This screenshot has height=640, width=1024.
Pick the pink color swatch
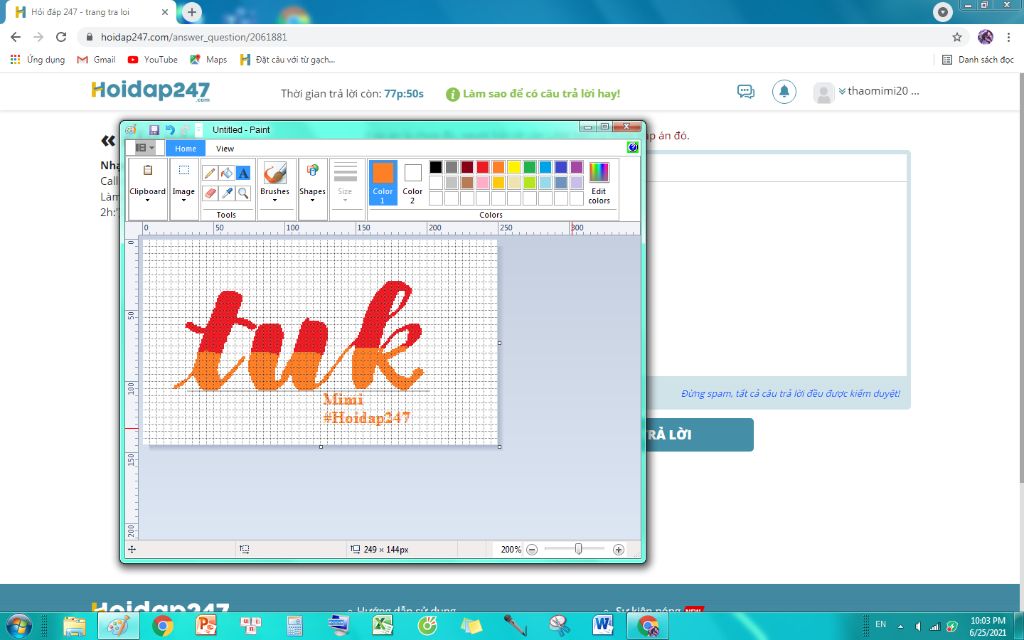(483, 183)
